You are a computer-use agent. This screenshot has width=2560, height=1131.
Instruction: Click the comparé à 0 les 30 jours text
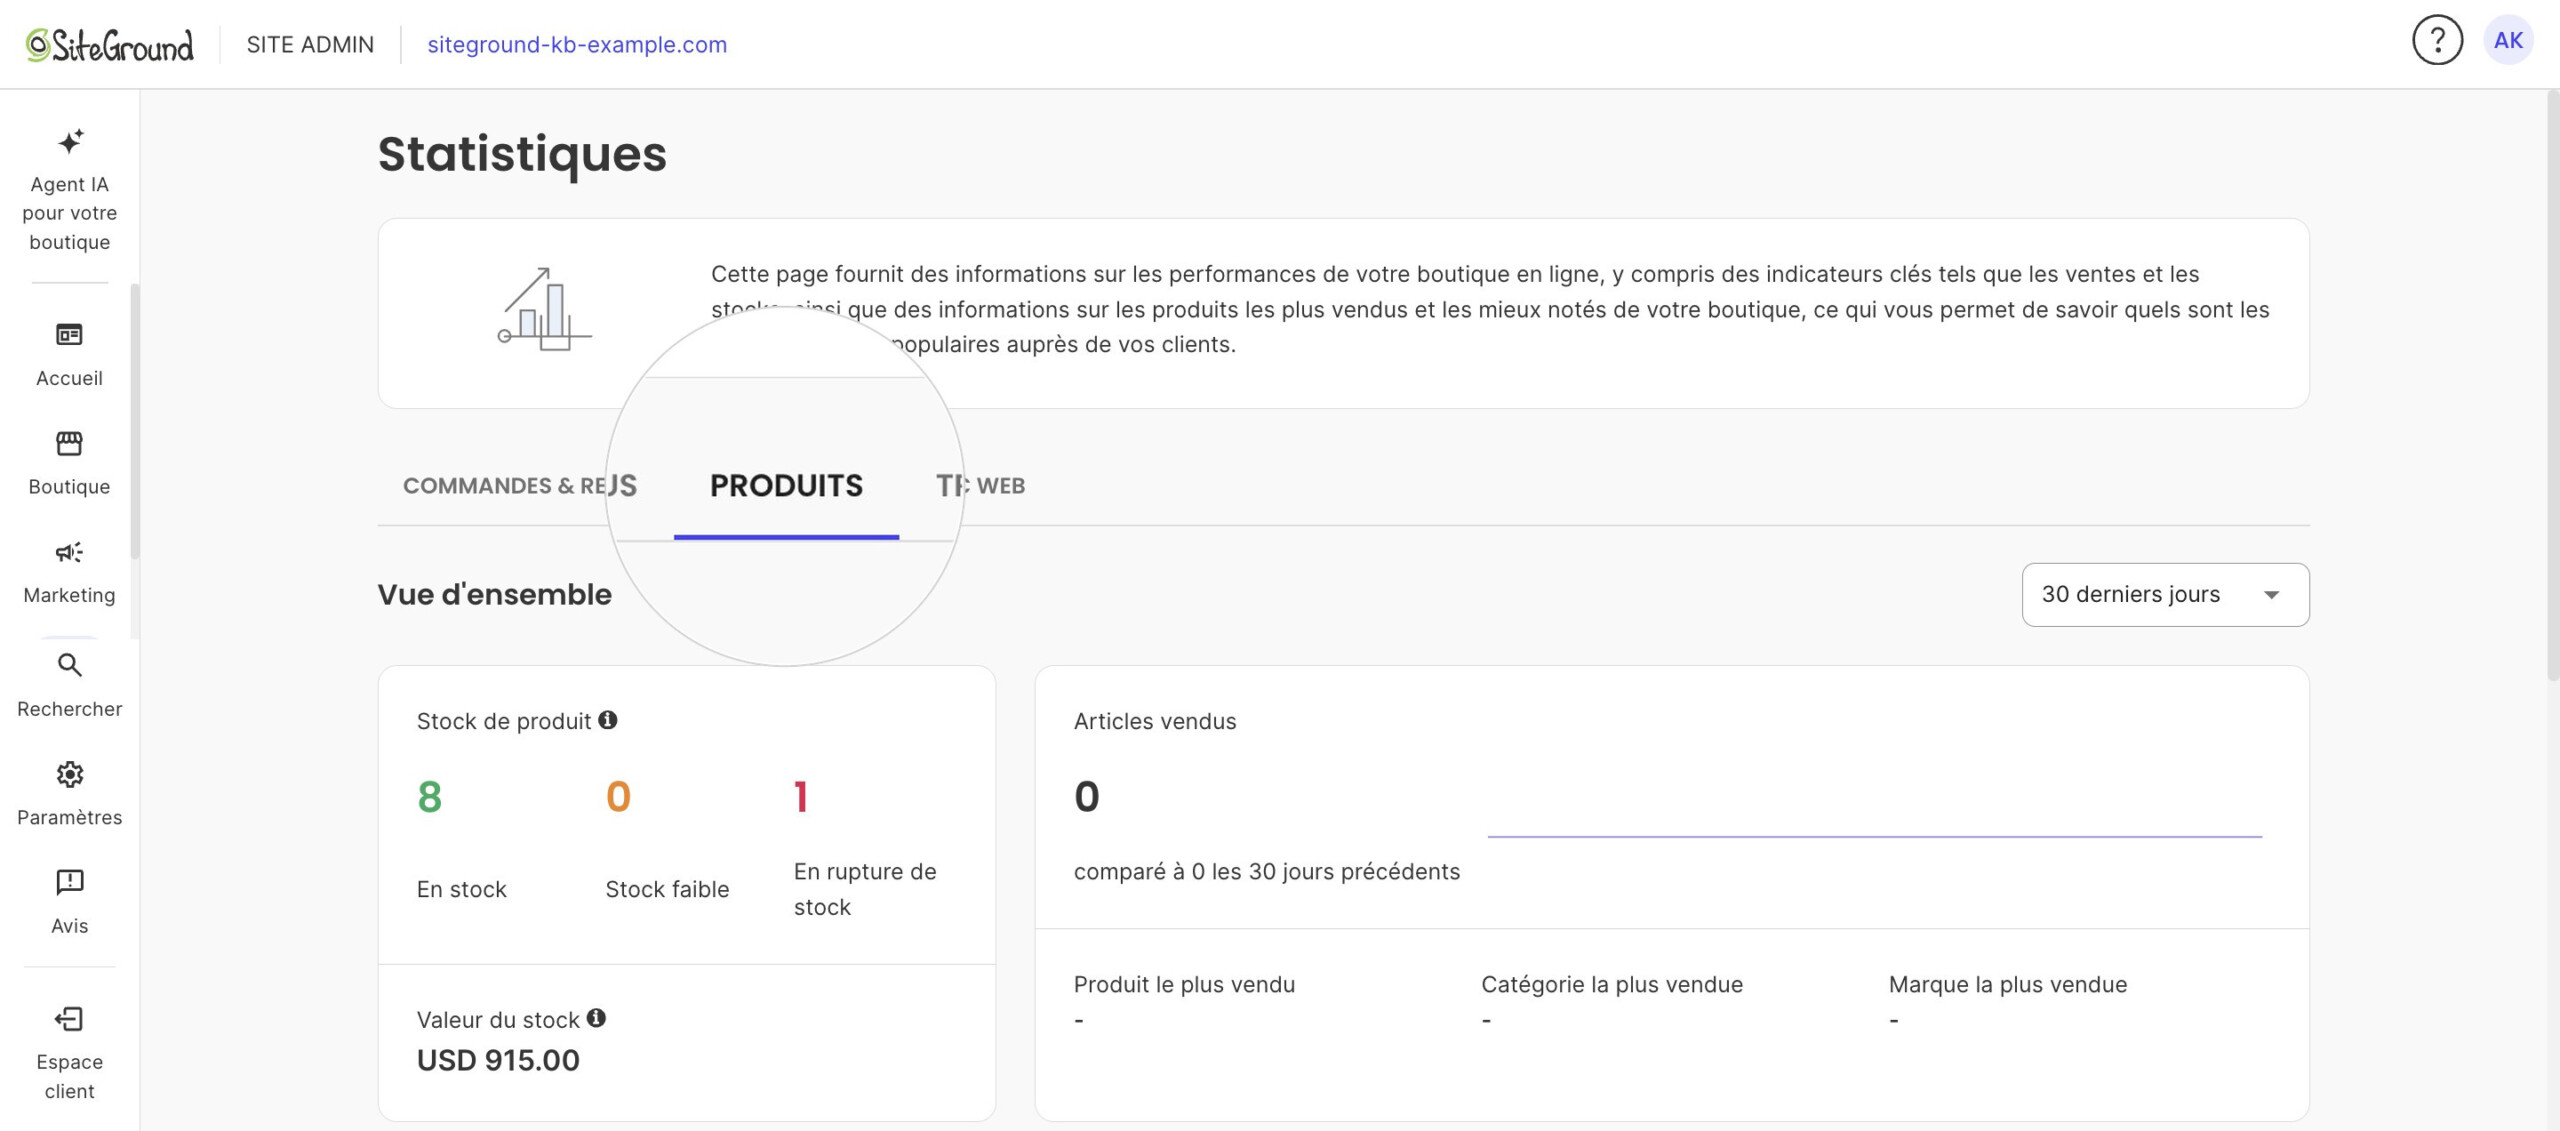(x=1267, y=872)
